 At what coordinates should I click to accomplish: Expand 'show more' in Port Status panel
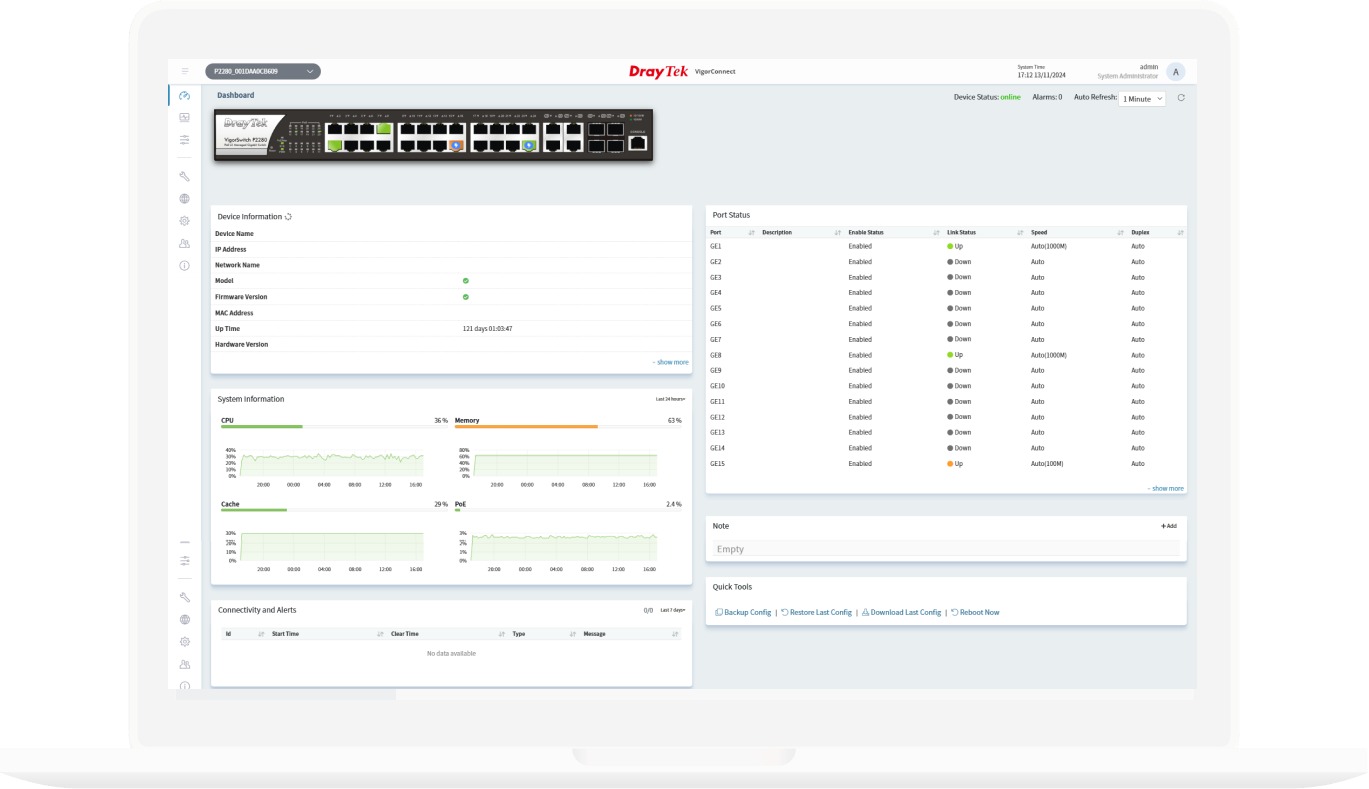click(x=1165, y=489)
